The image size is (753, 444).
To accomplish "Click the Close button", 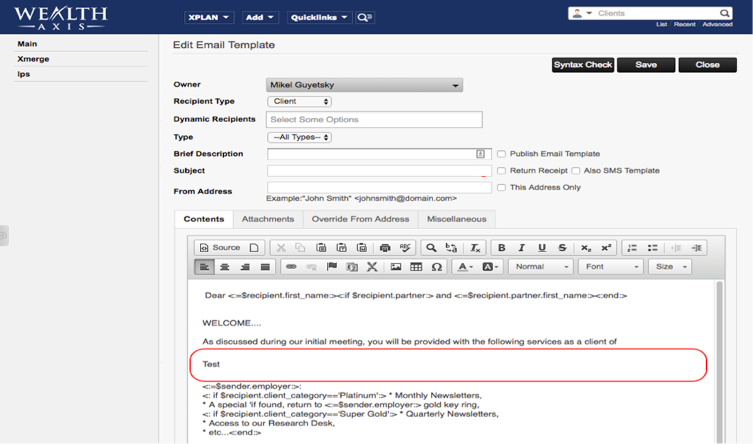I will click(x=707, y=65).
